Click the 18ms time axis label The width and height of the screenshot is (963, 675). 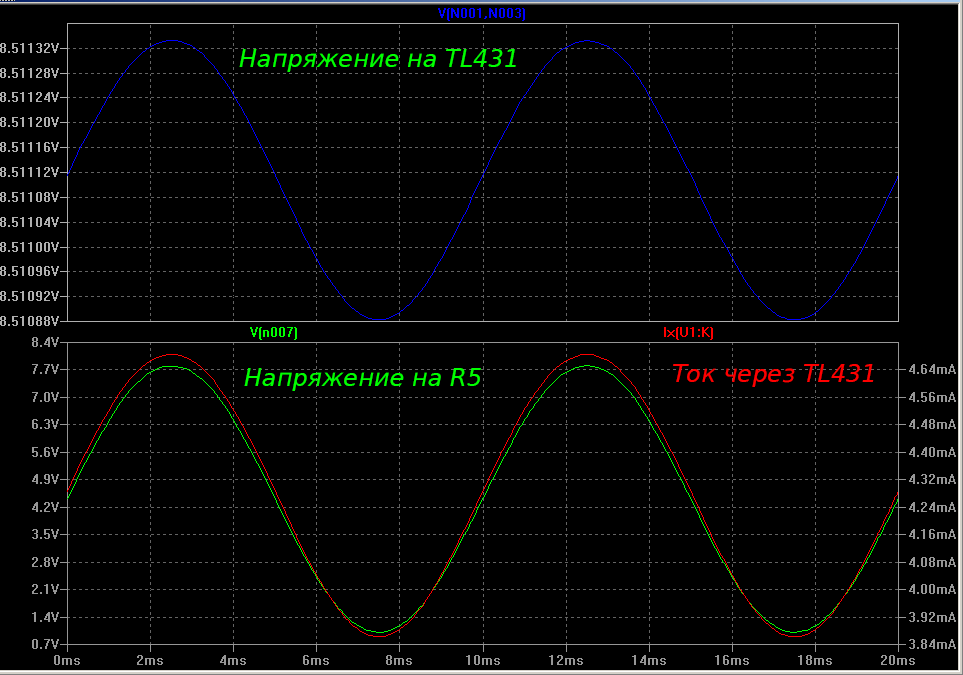click(x=815, y=661)
